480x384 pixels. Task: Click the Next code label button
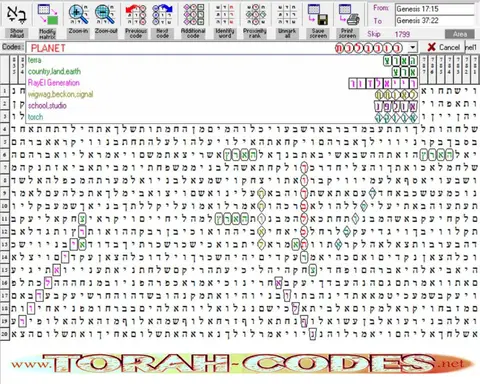(163, 33)
